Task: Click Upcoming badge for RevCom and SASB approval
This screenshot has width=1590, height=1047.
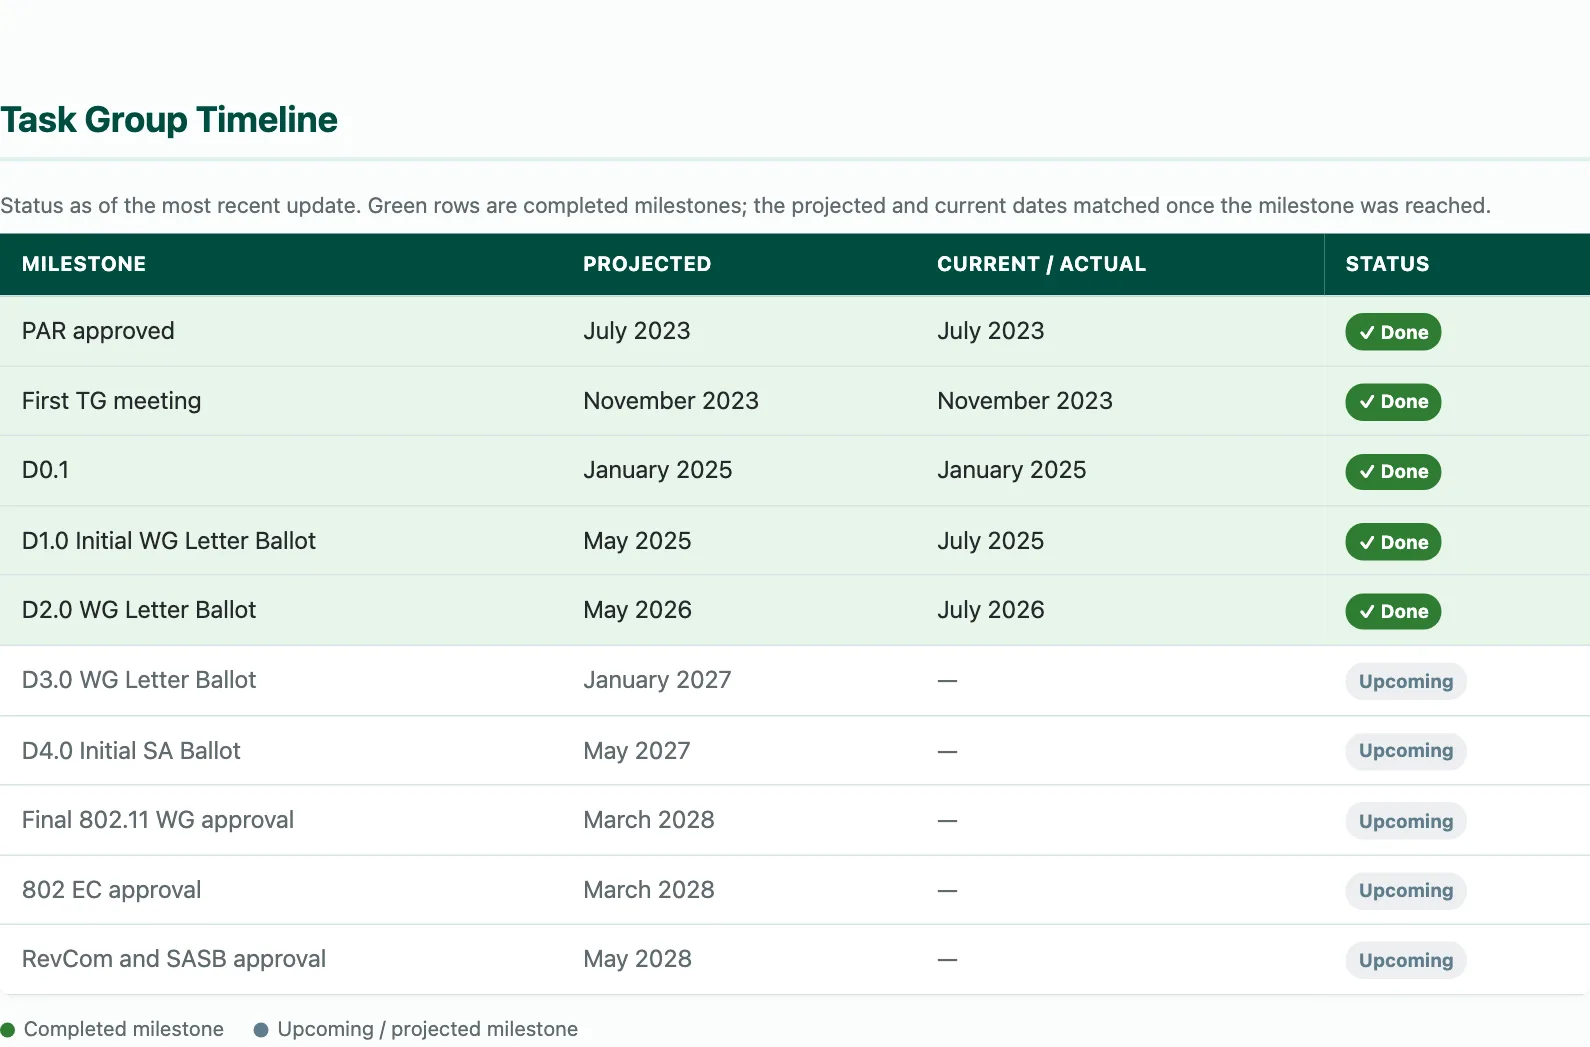Action: (1406, 960)
